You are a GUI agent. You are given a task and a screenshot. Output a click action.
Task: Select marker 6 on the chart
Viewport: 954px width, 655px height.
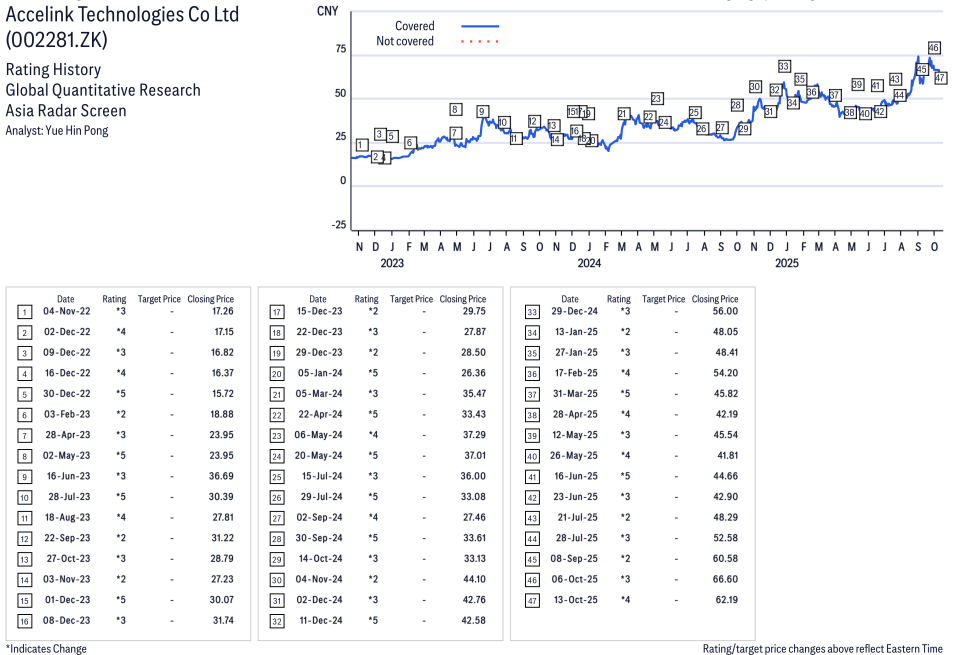410,143
